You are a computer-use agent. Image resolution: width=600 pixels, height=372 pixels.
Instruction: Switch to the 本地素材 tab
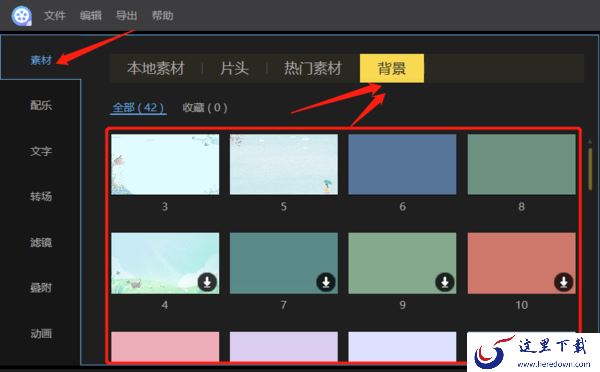(x=156, y=69)
